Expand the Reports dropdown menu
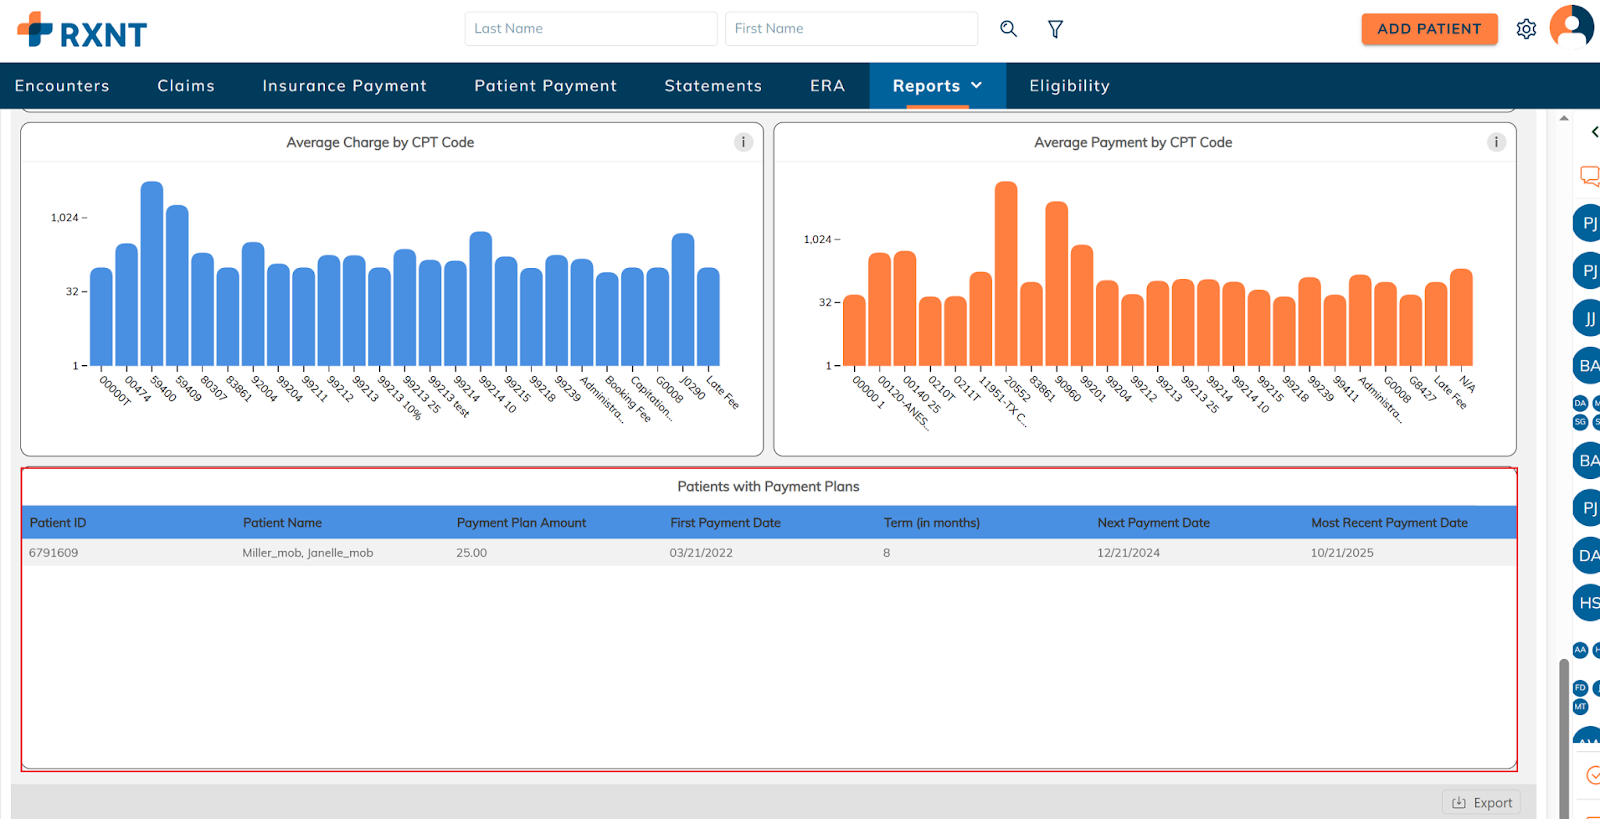Screen dimensions: 1600x819 [x=937, y=86]
